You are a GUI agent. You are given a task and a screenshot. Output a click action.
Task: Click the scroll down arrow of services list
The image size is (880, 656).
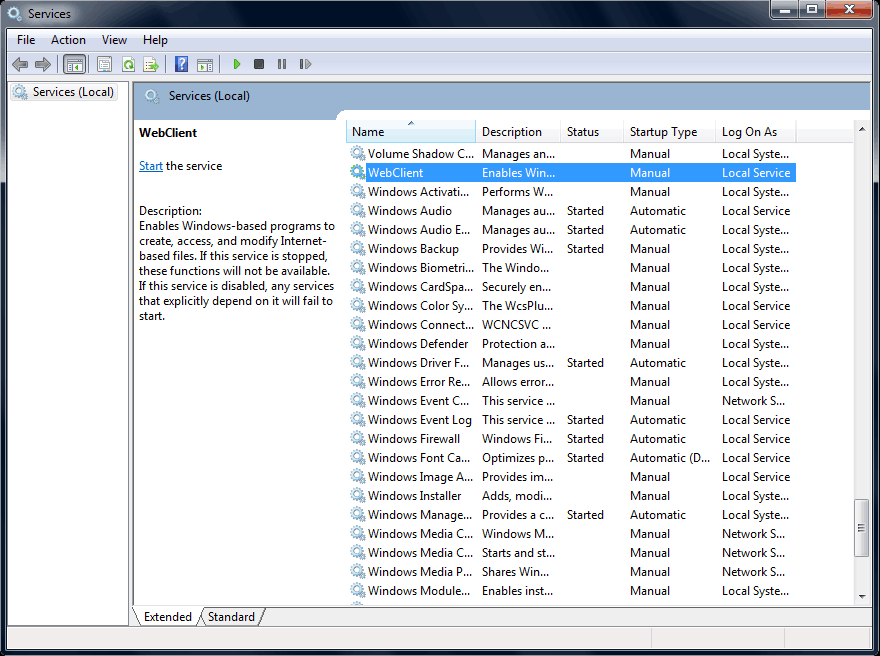tap(862, 596)
